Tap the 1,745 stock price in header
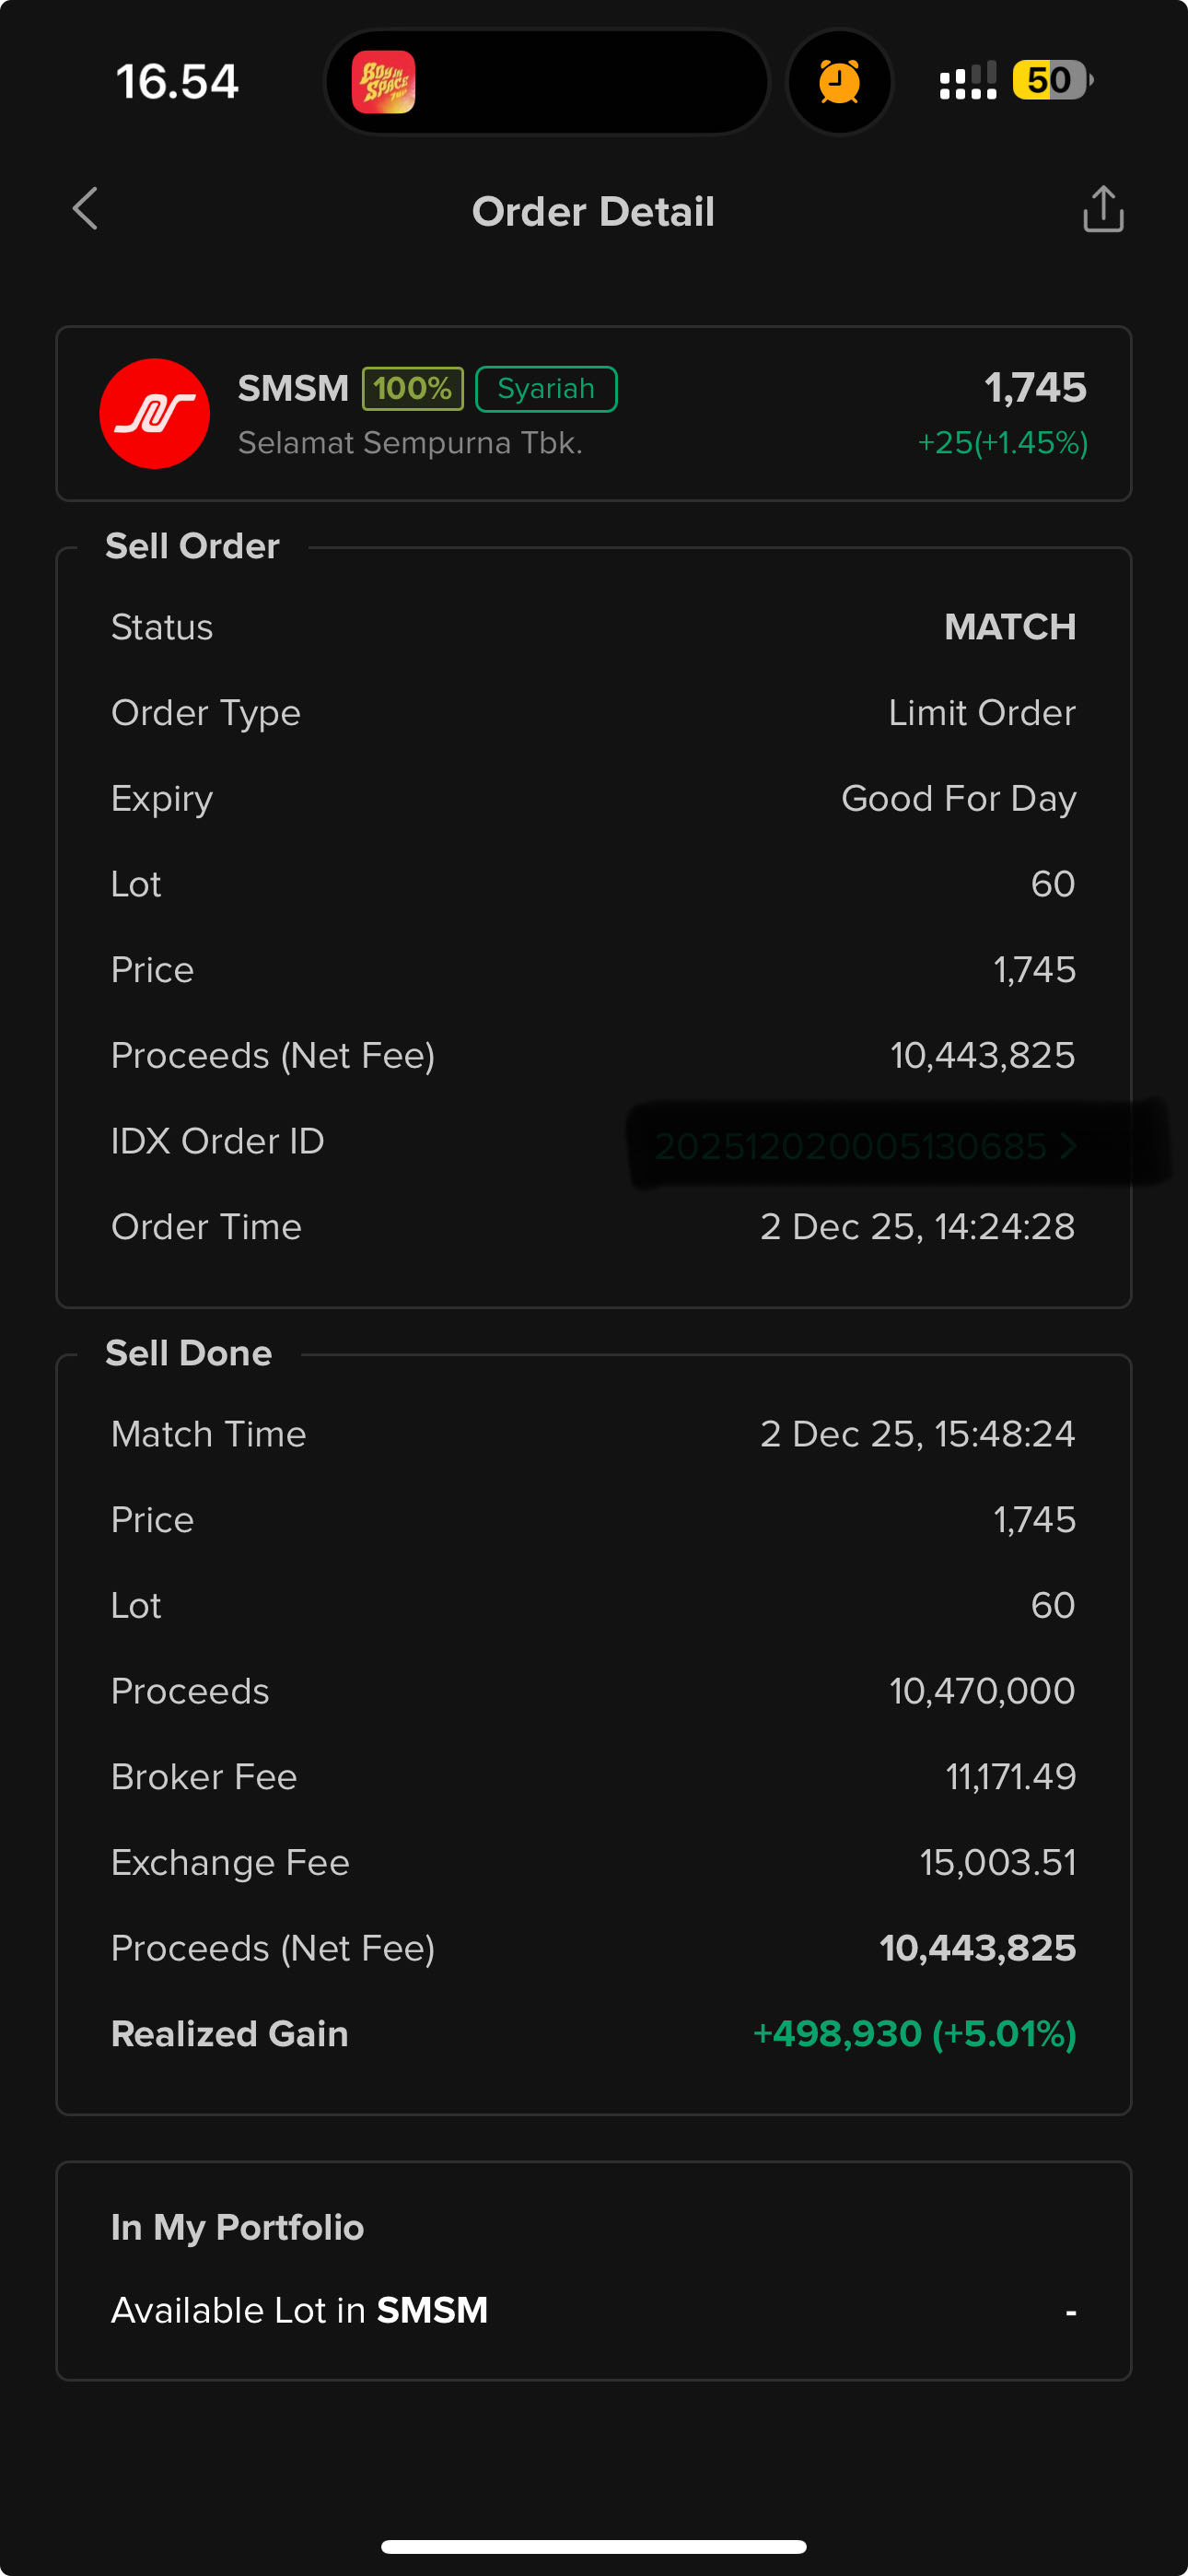Viewport: 1188px width, 2576px height. 1035,387
